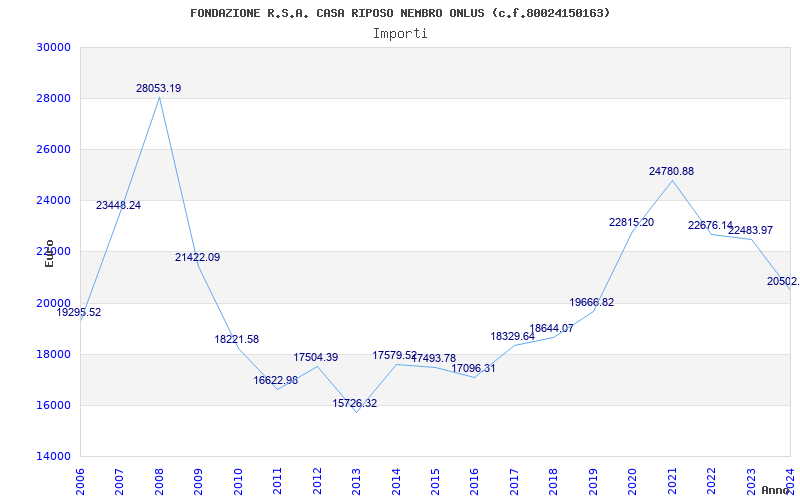Click the 26000 y-axis tick label
The image size is (800, 500).
pos(53,149)
